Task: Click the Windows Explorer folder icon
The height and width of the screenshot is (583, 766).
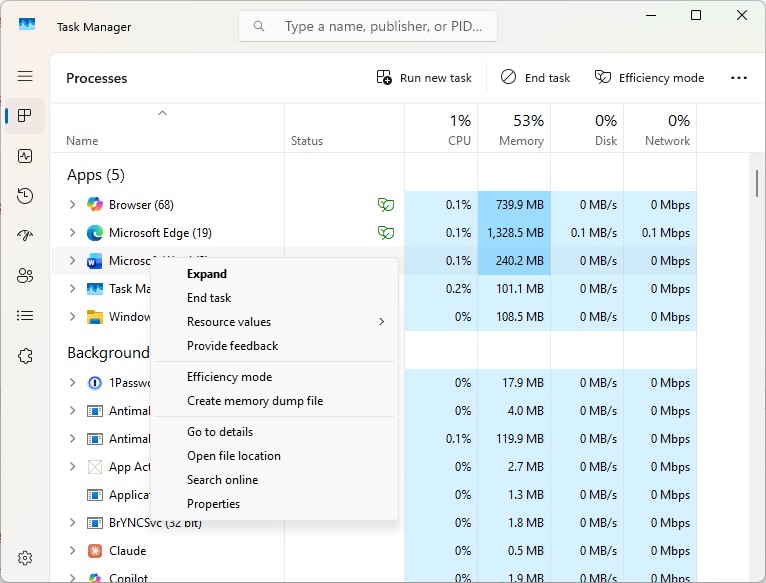Action: tap(95, 317)
